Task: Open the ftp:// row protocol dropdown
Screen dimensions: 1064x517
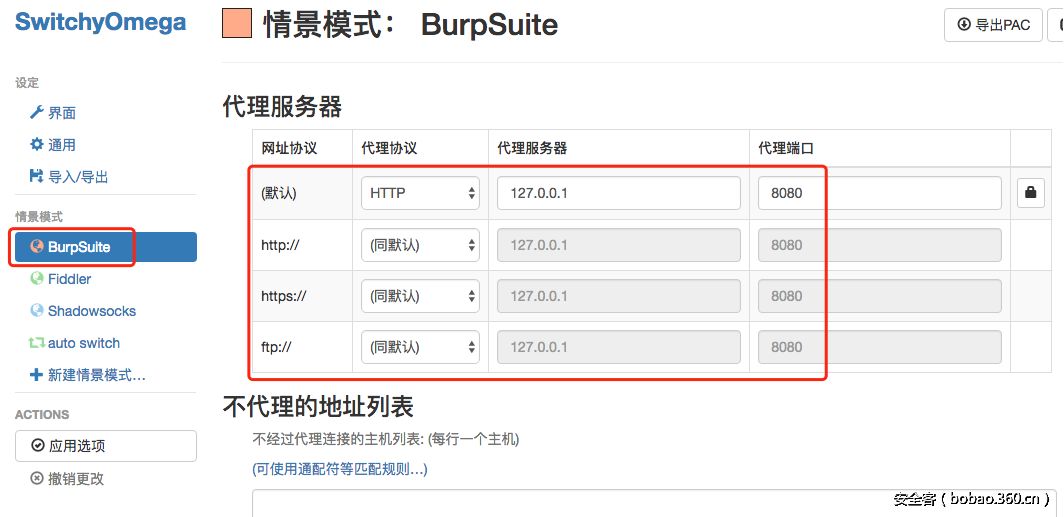Action: click(420, 347)
